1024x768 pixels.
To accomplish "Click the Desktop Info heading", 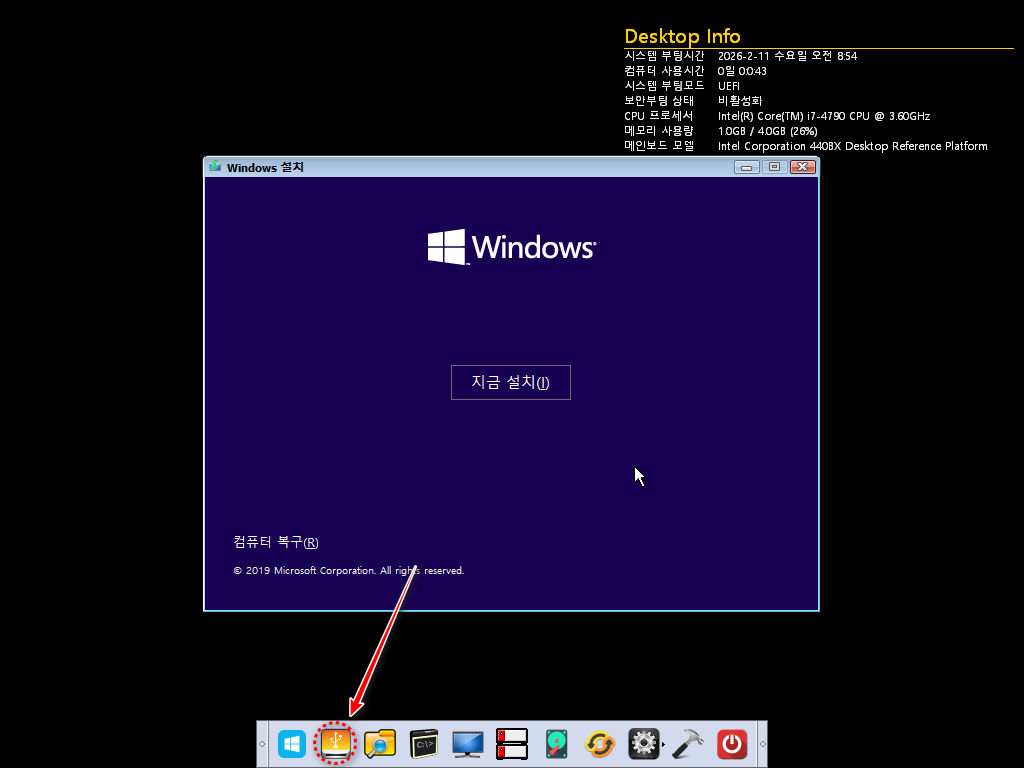I will point(682,36).
